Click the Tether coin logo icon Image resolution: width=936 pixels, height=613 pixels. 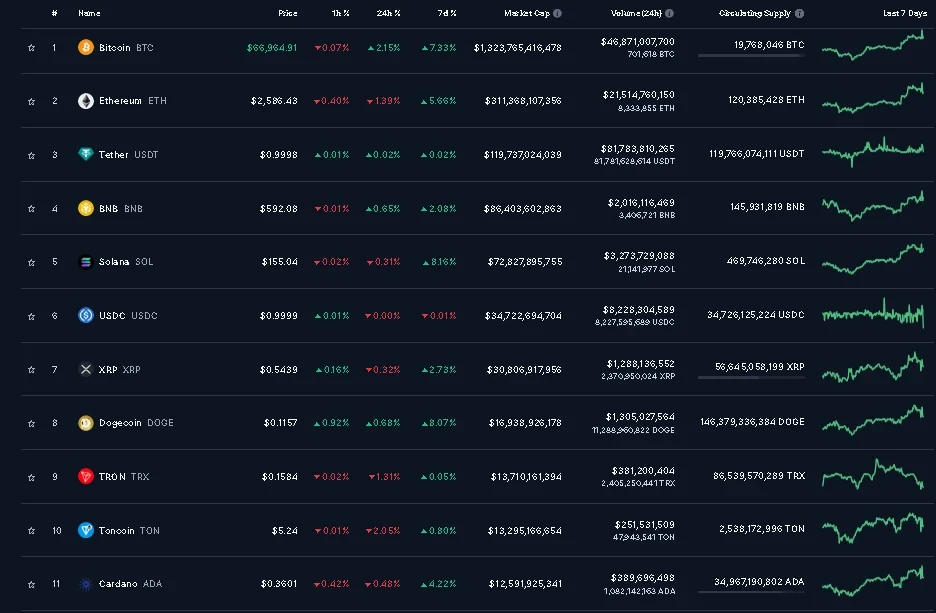86,155
